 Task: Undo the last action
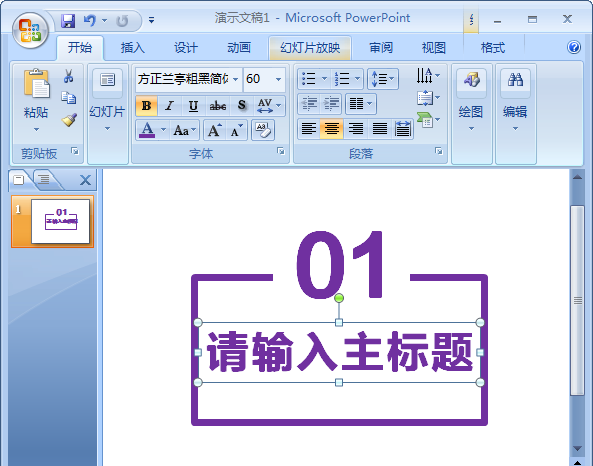pyautogui.click(x=90, y=20)
